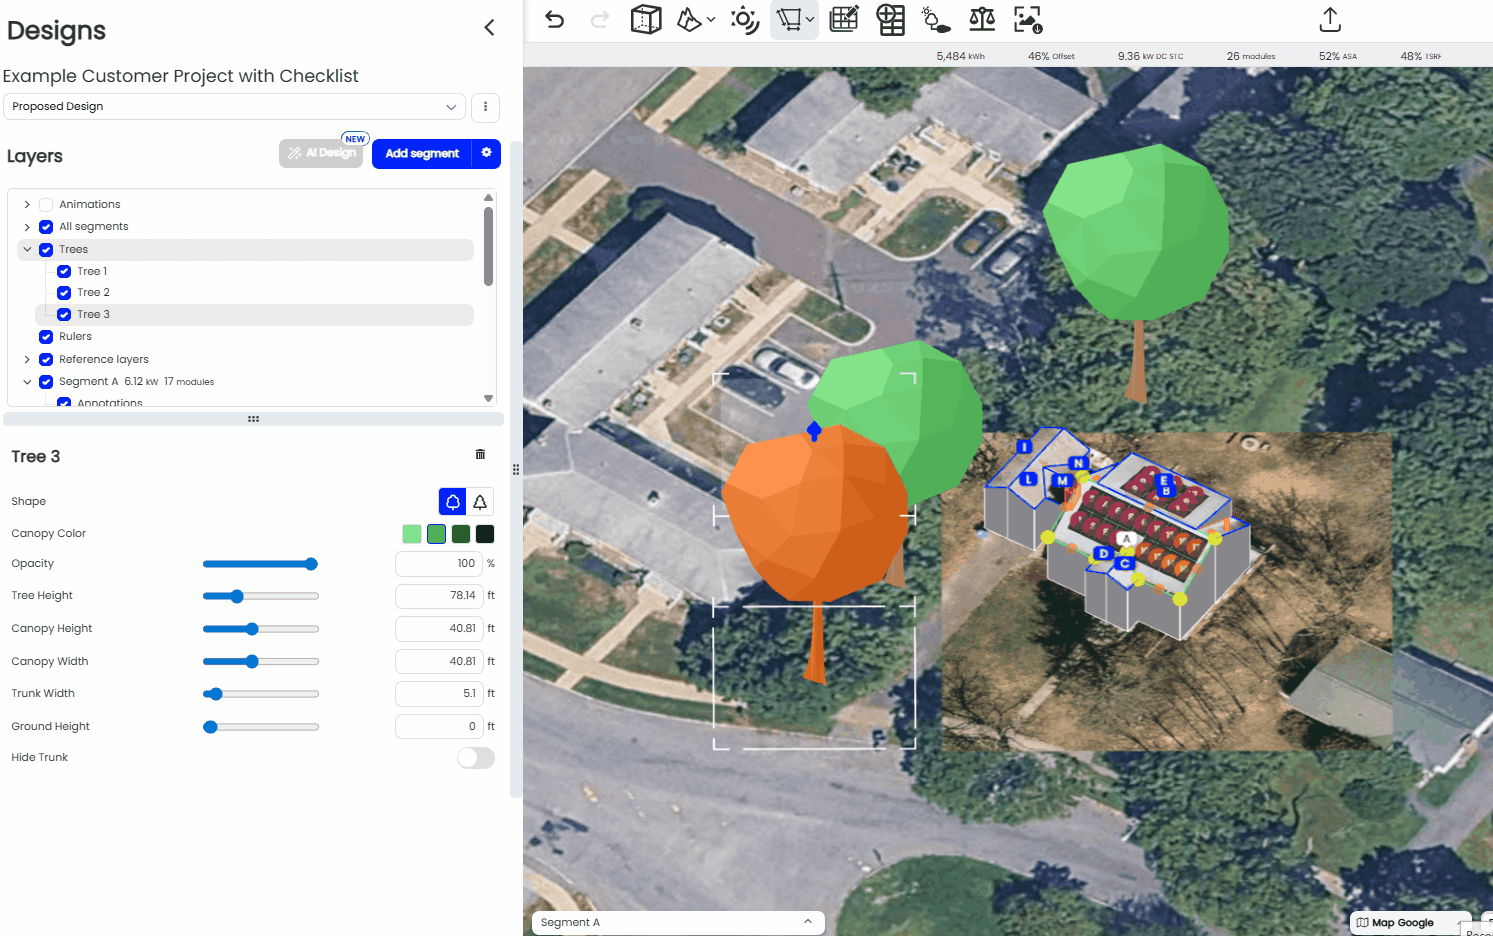1493x936 pixels.
Task: Select the round canopy shape
Action: (453, 502)
